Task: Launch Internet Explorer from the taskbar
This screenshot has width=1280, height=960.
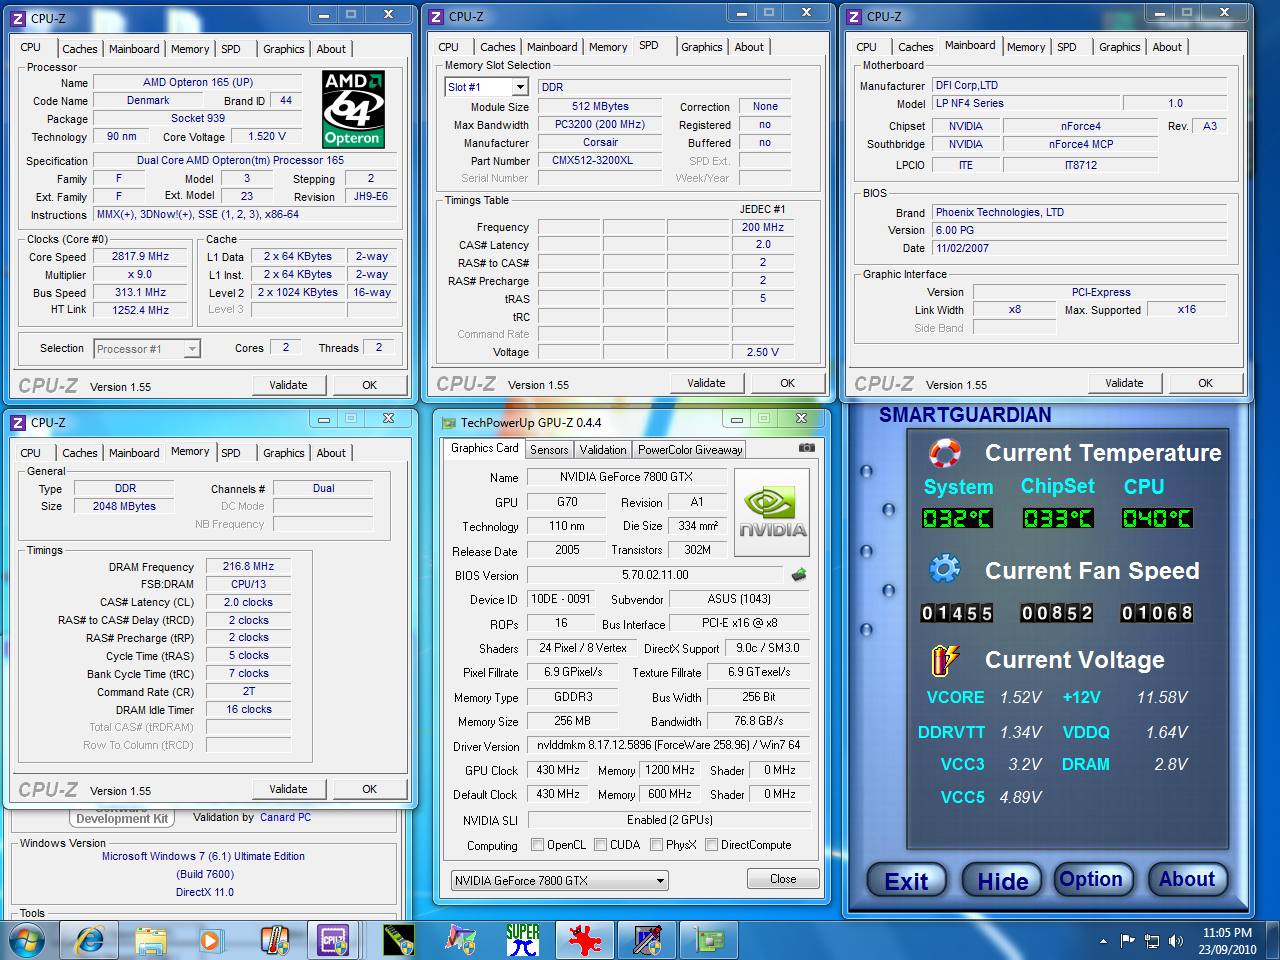Action: pos(90,941)
